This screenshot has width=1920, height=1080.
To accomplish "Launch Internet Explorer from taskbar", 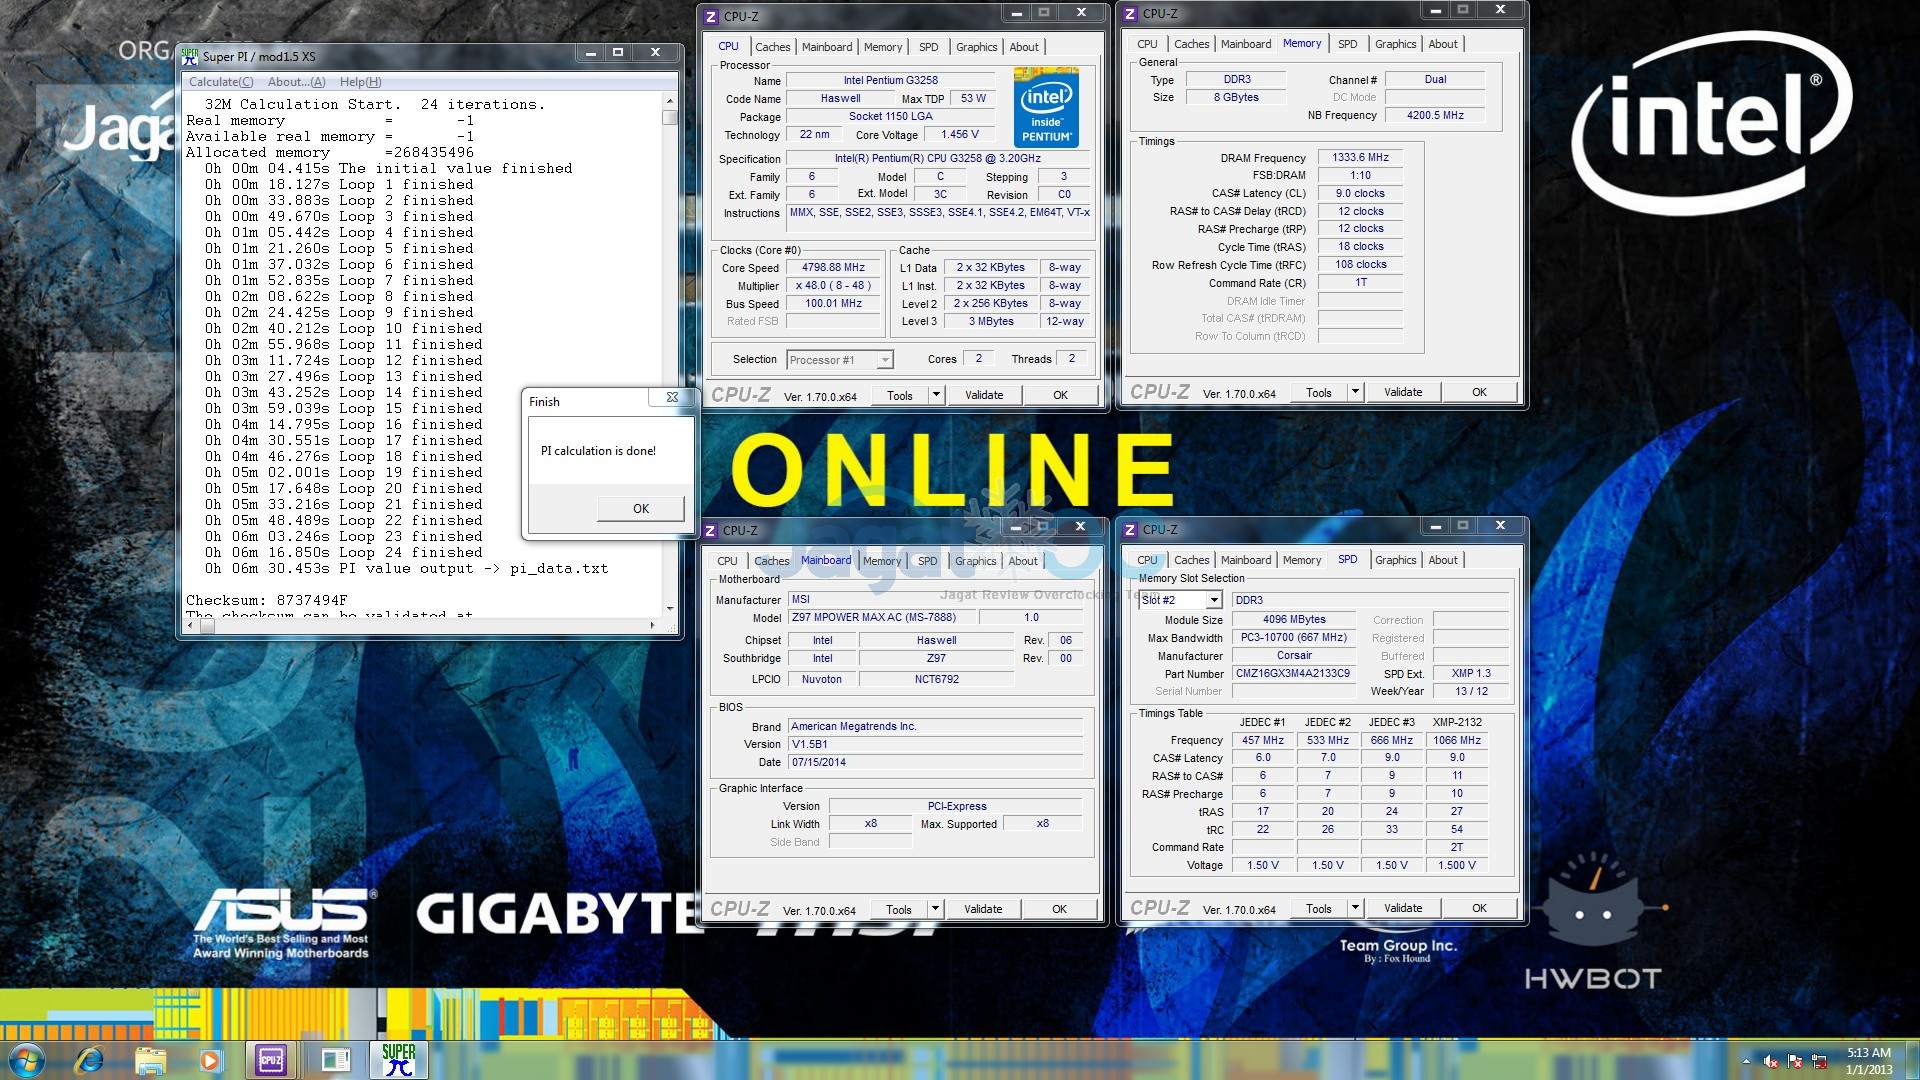I will click(x=89, y=1060).
